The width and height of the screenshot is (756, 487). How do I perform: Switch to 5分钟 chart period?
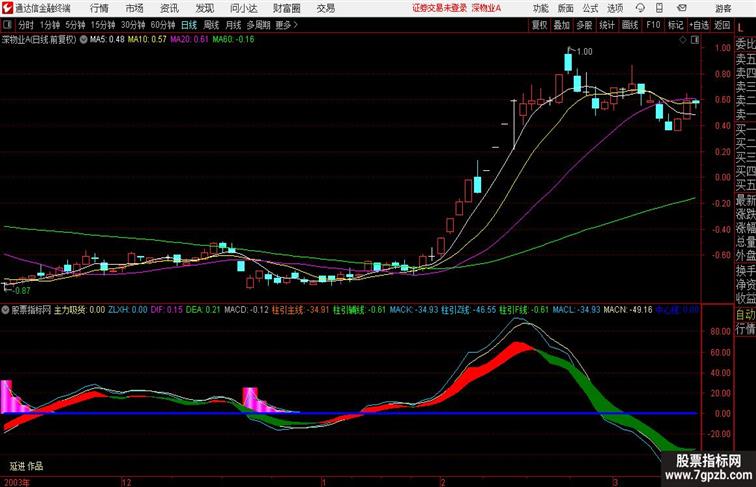[75, 25]
